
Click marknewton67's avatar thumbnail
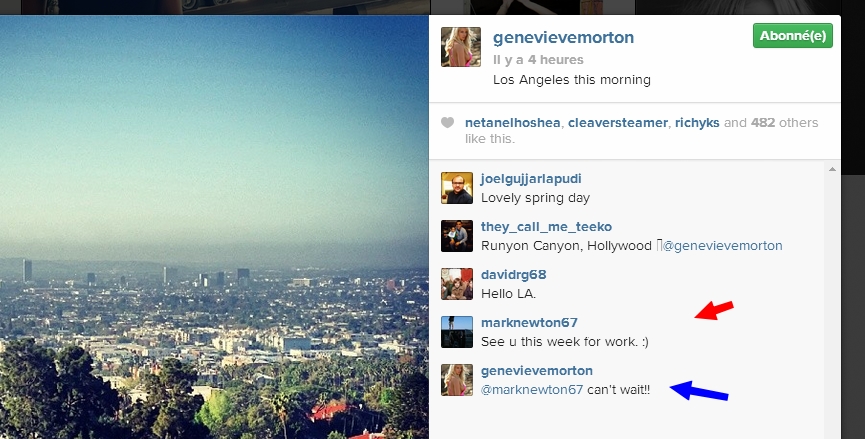pyautogui.click(x=457, y=332)
